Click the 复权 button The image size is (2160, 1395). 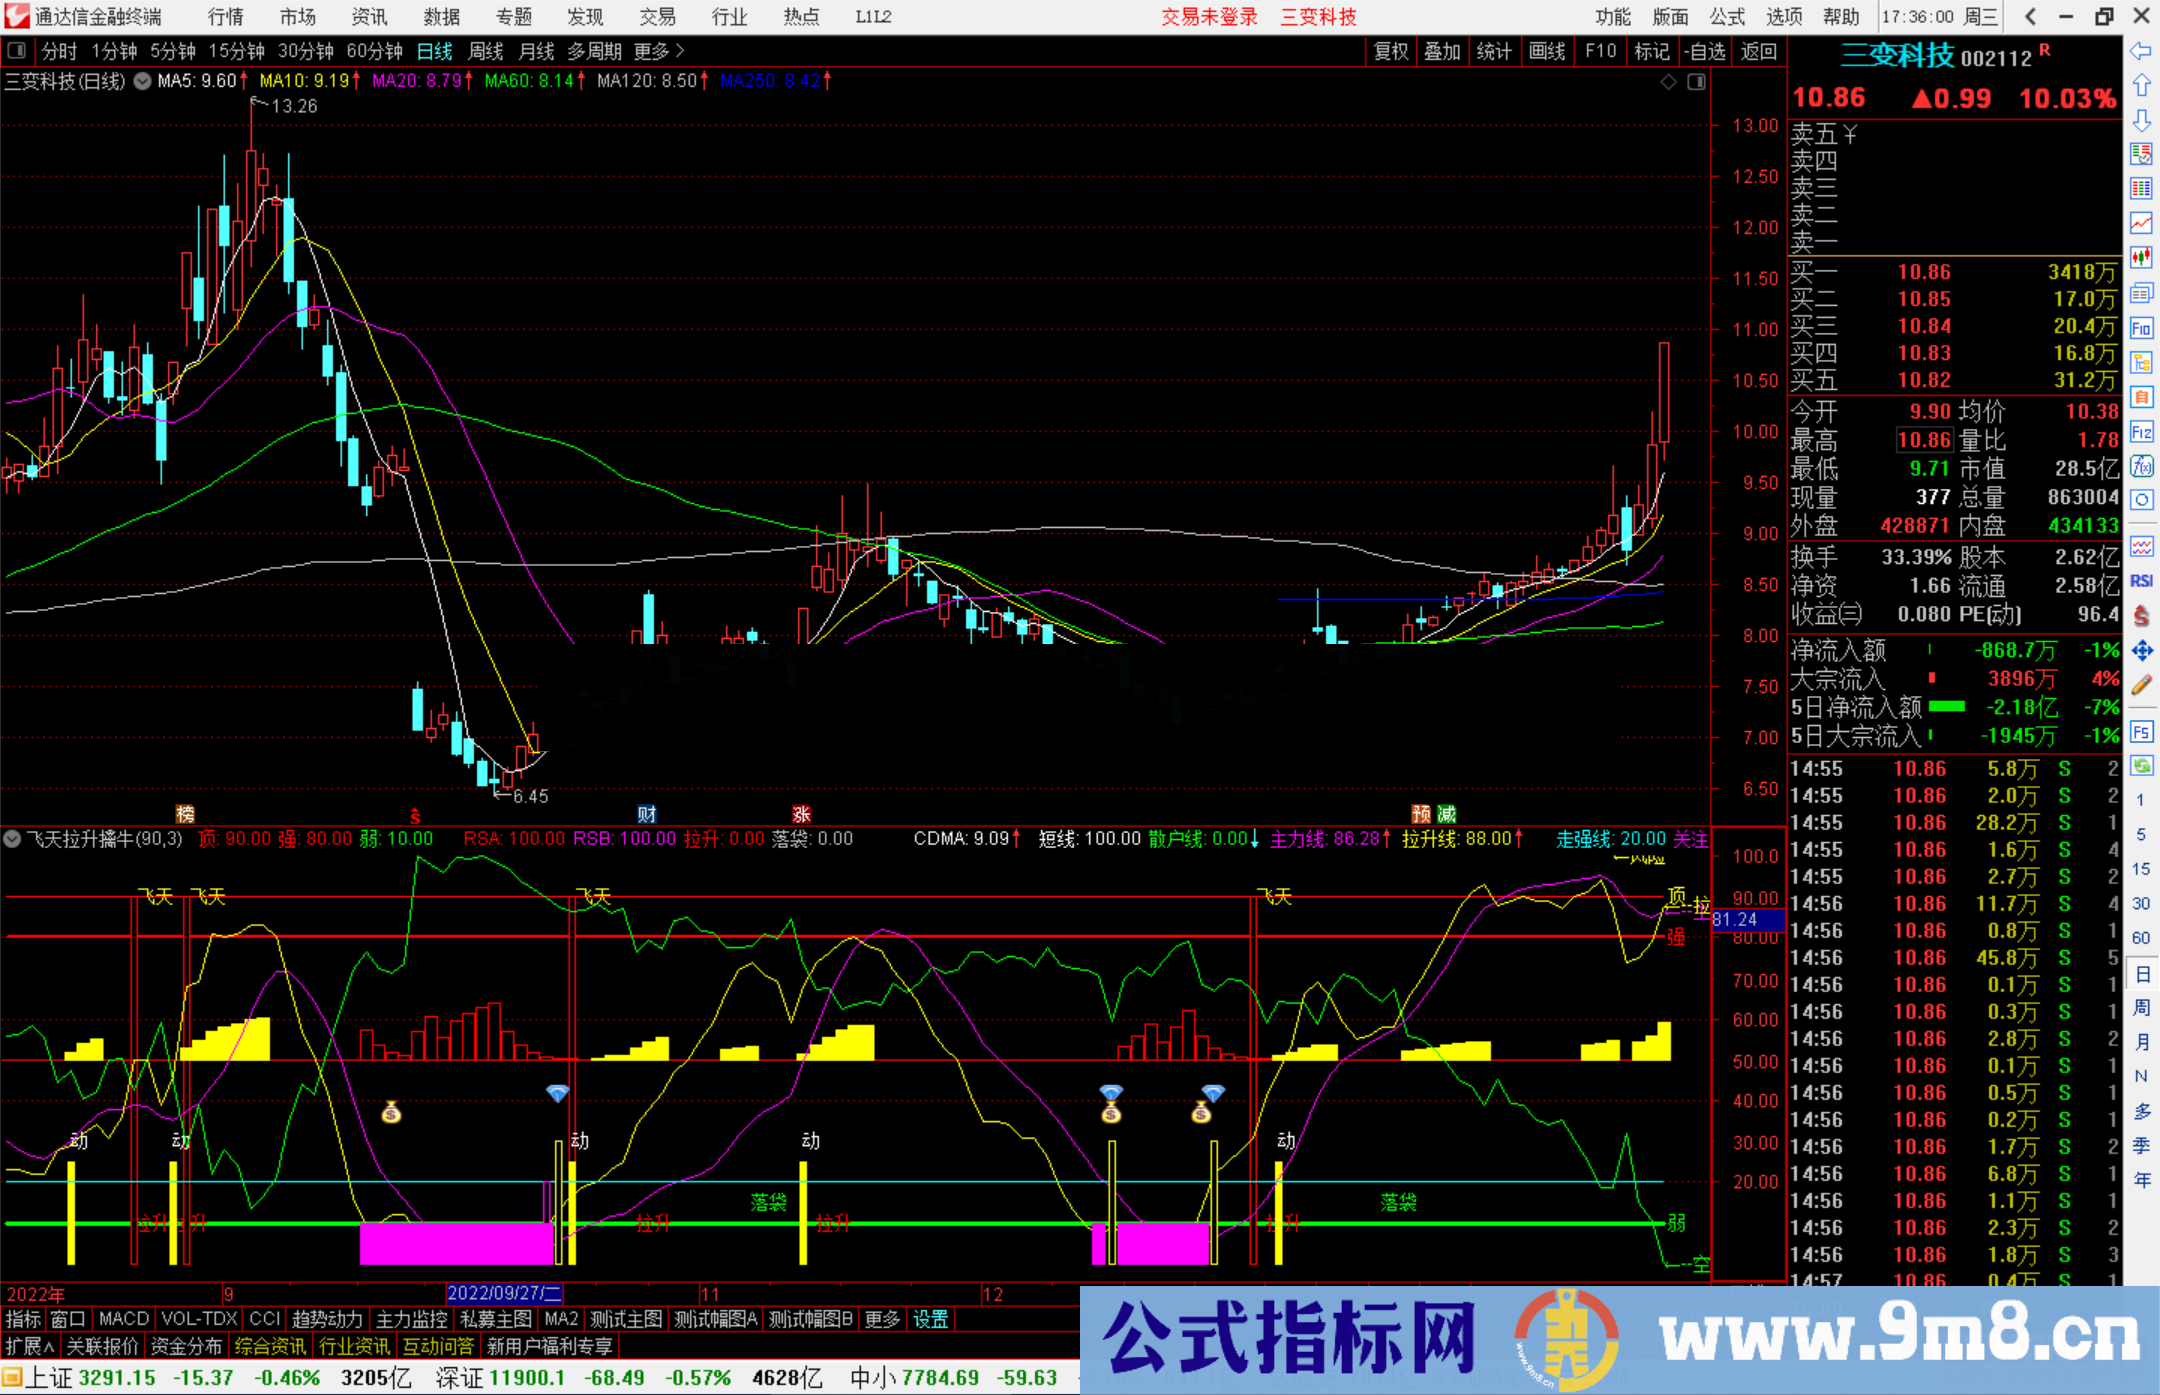pos(1390,50)
